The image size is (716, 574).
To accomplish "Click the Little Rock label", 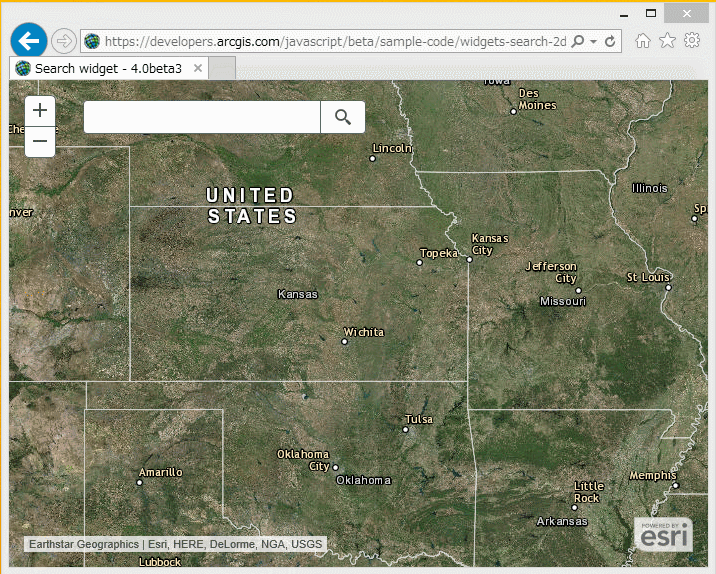I will (589, 492).
